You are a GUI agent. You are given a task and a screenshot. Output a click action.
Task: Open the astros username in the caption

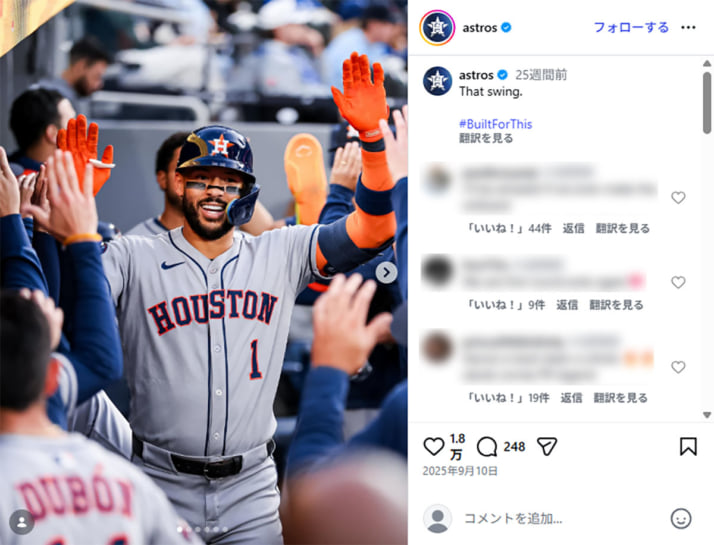point(476,75)
